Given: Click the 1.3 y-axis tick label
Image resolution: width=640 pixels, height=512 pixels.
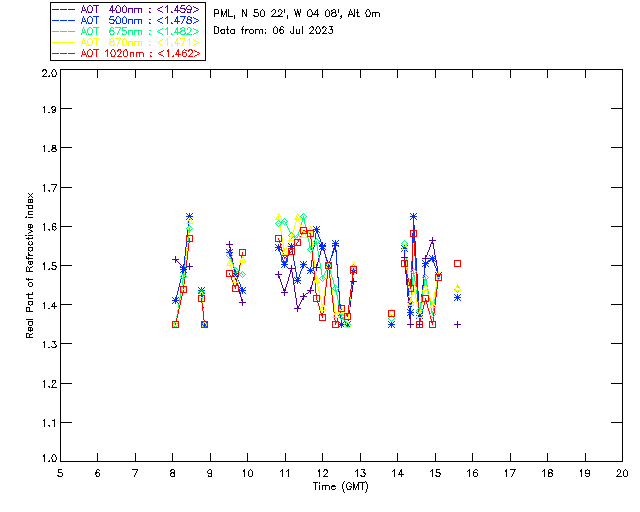Looking at the screenshot, I should pyautogui.click(x=49, y=344).
